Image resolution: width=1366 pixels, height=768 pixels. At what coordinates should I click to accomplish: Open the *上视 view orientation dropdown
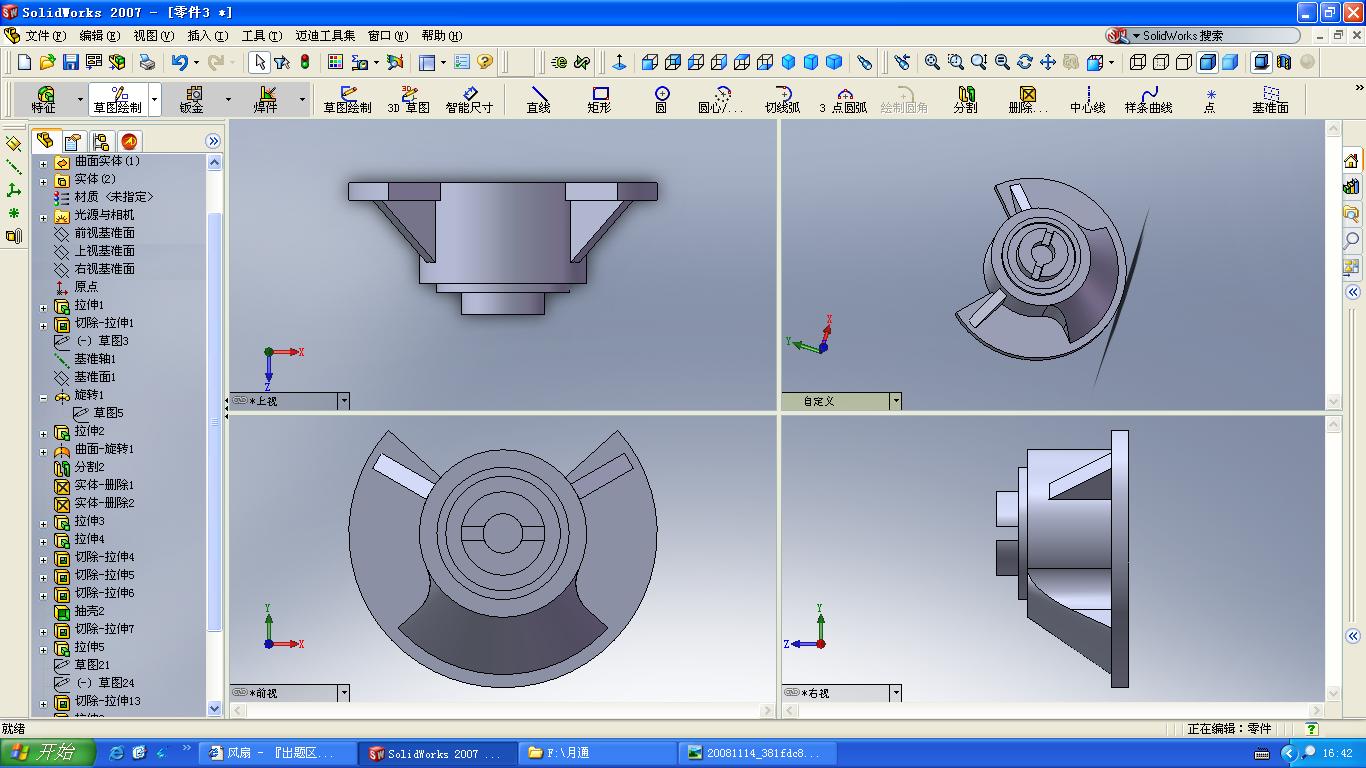click(343, 401)
